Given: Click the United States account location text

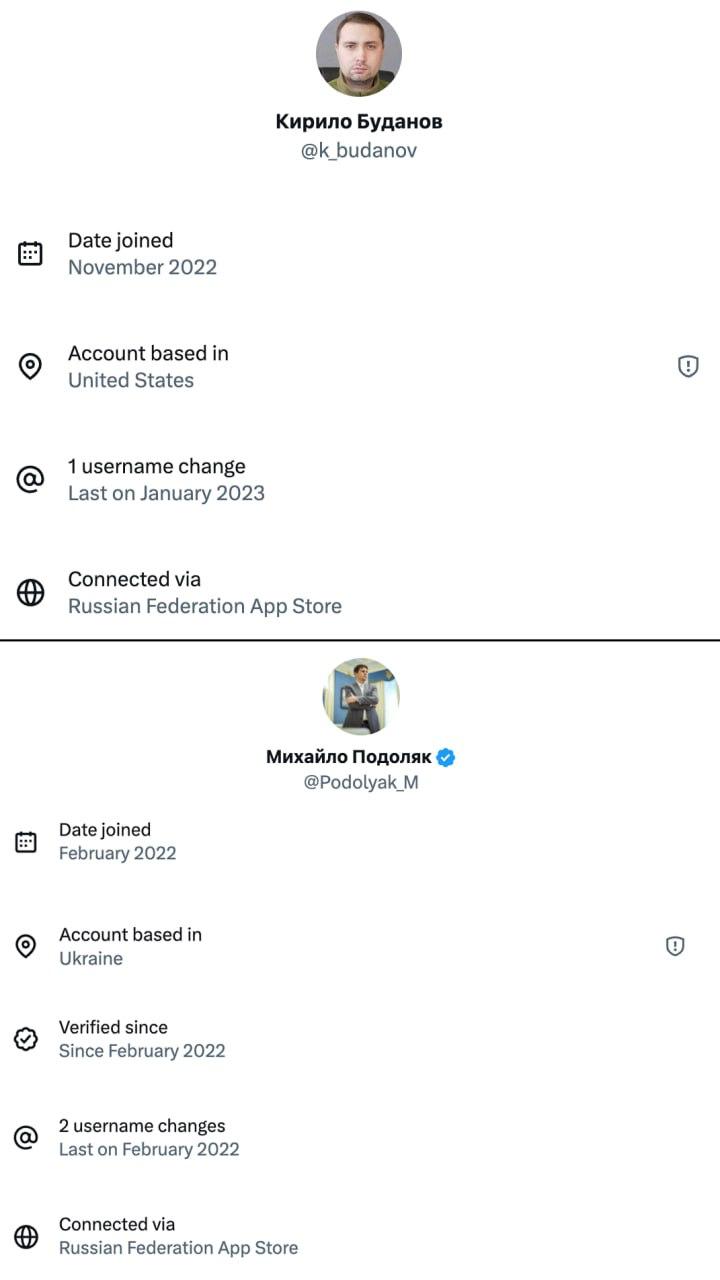Looking at the screenshot, I should tap(131, 380).
